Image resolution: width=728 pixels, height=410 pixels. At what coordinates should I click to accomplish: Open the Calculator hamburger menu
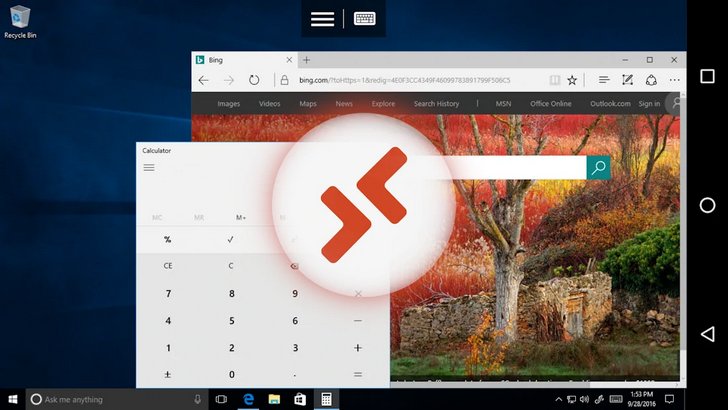149,168
